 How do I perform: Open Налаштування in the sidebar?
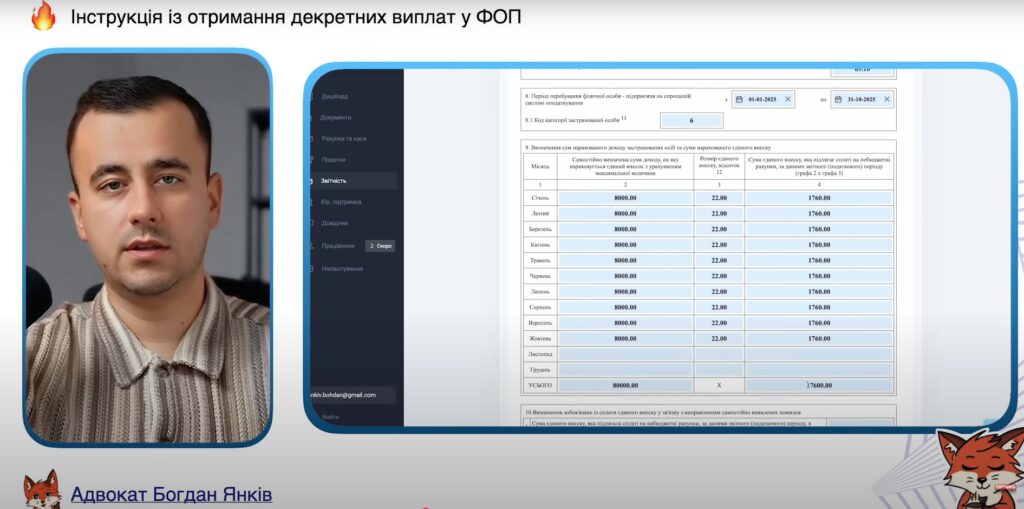[x=342, y=269]
